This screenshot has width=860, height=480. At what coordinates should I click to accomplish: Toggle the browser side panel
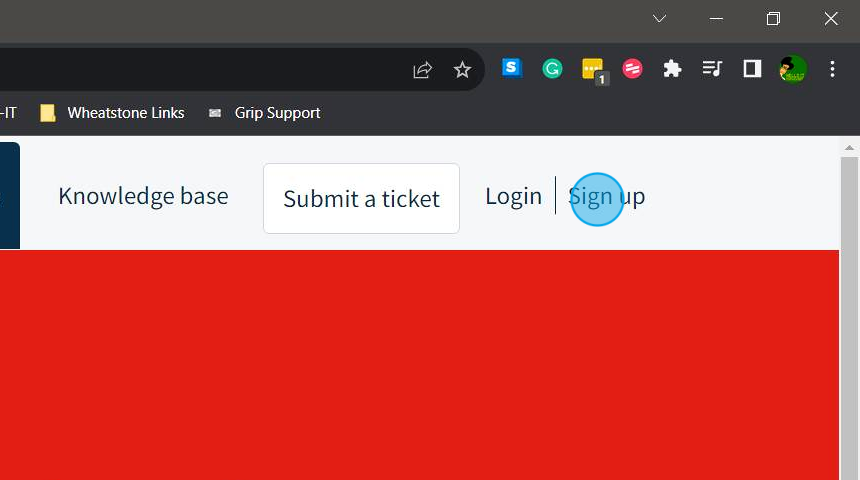(752, 69)
